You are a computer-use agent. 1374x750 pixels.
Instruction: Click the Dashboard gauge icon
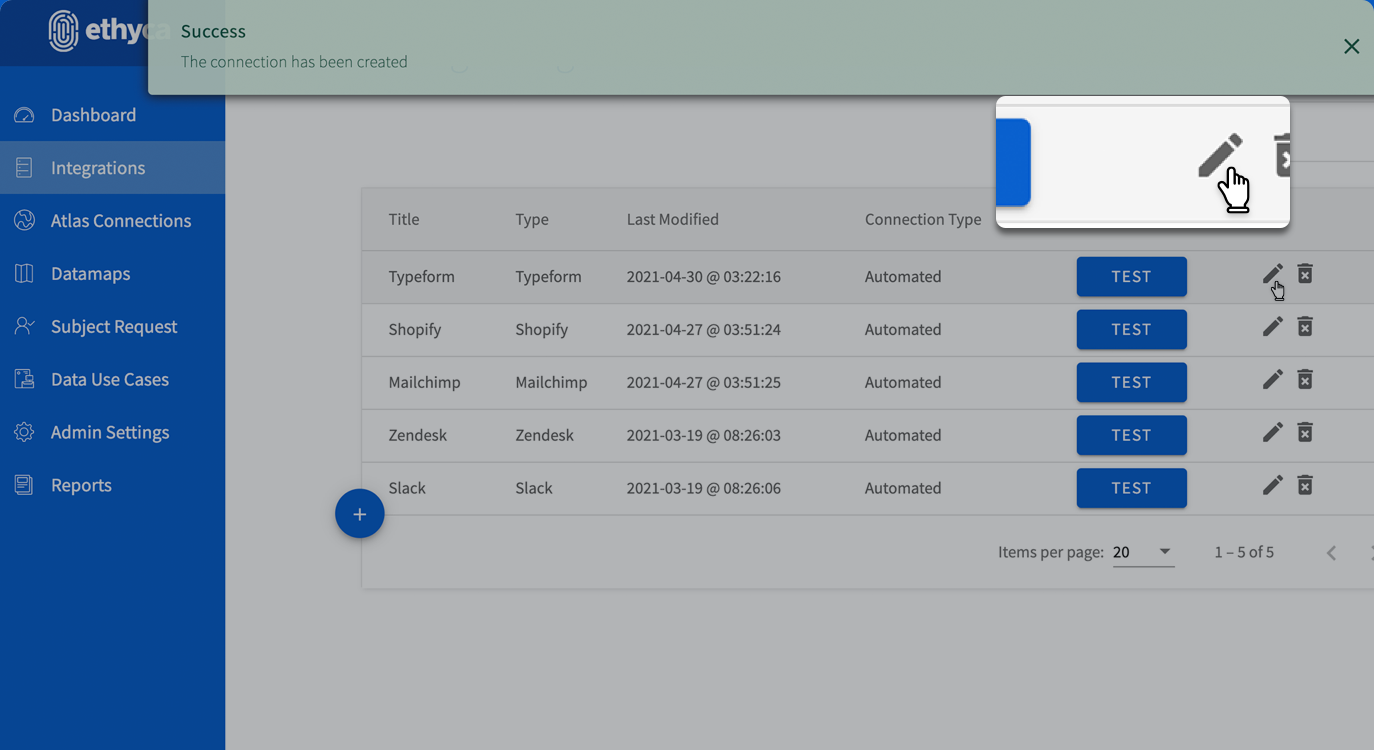pos(24,115)
